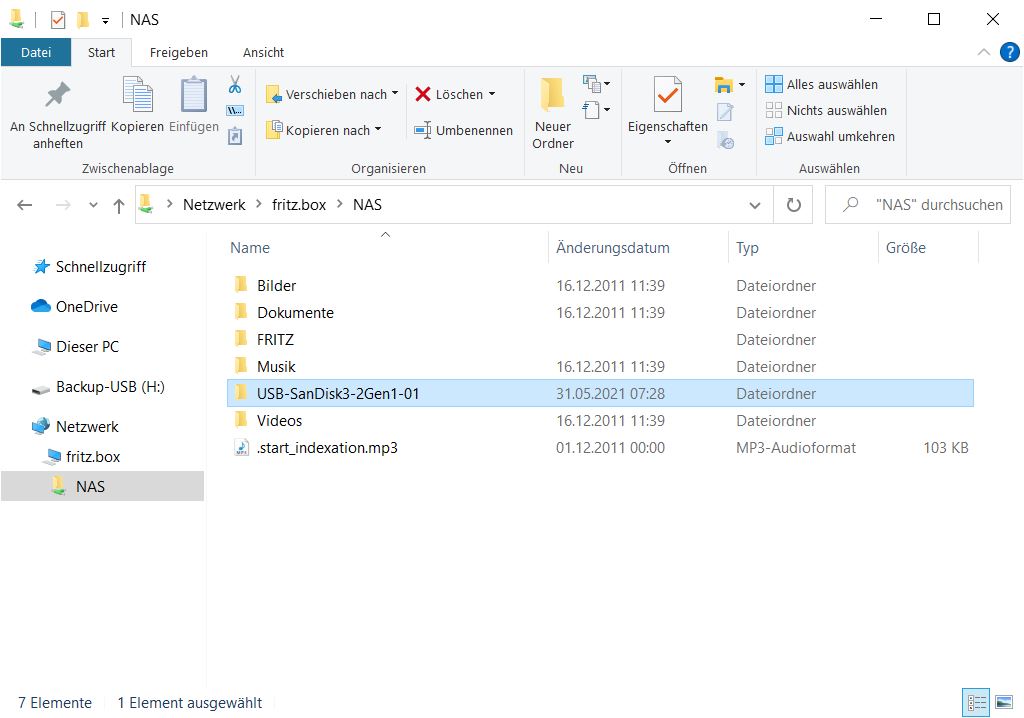Refresh the current folder view
The image size is (1024, 718).
(793, 205)
